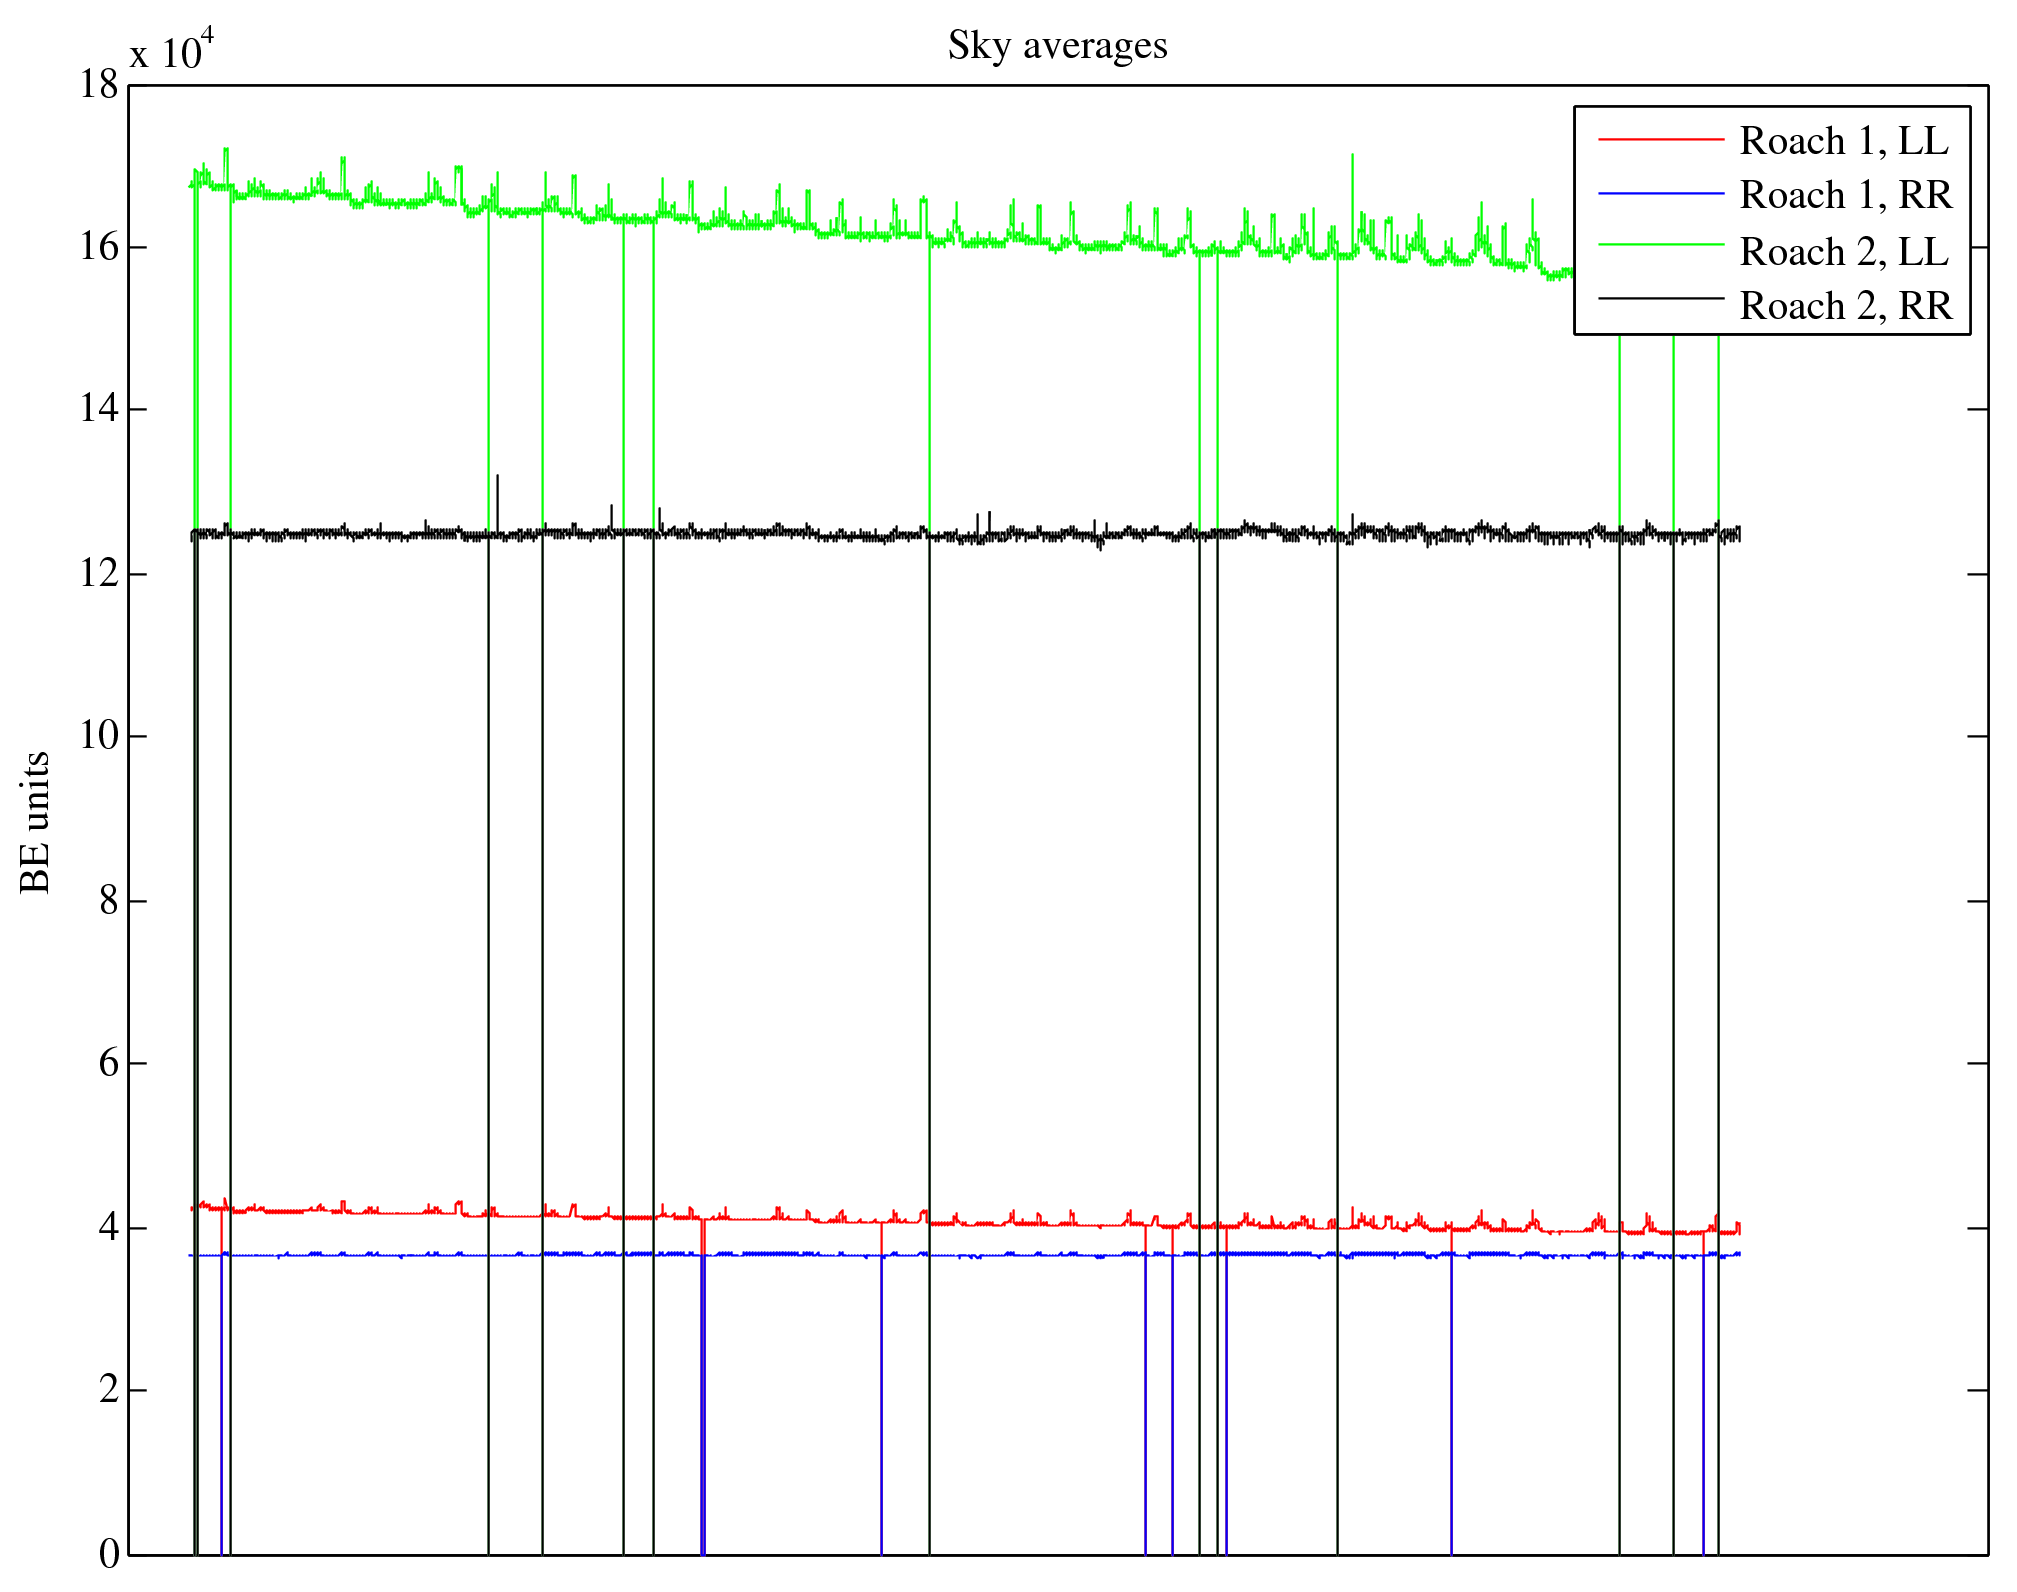Click the y-axis tick label 6

point(109,1063)
